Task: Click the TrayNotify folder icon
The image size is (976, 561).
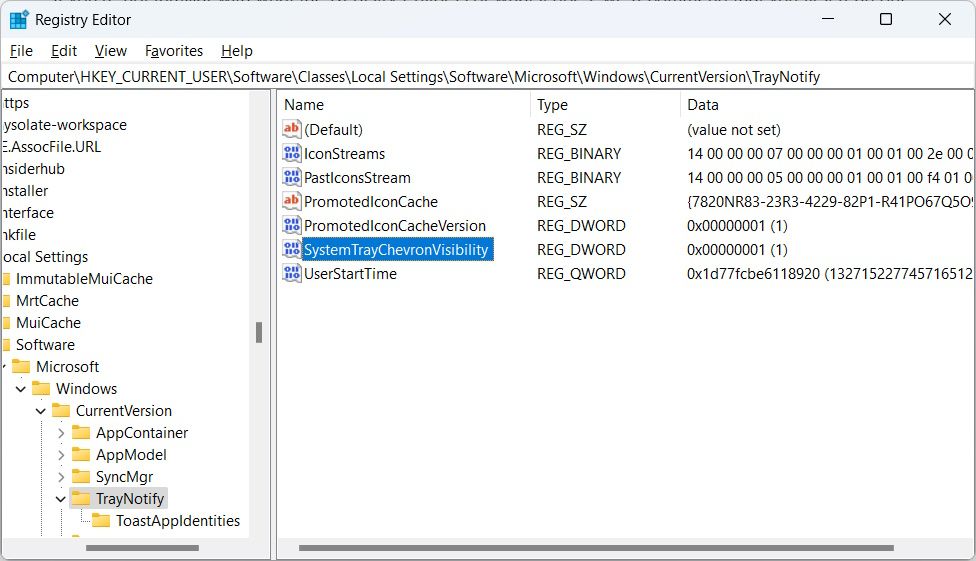Action: pos(81,498)
